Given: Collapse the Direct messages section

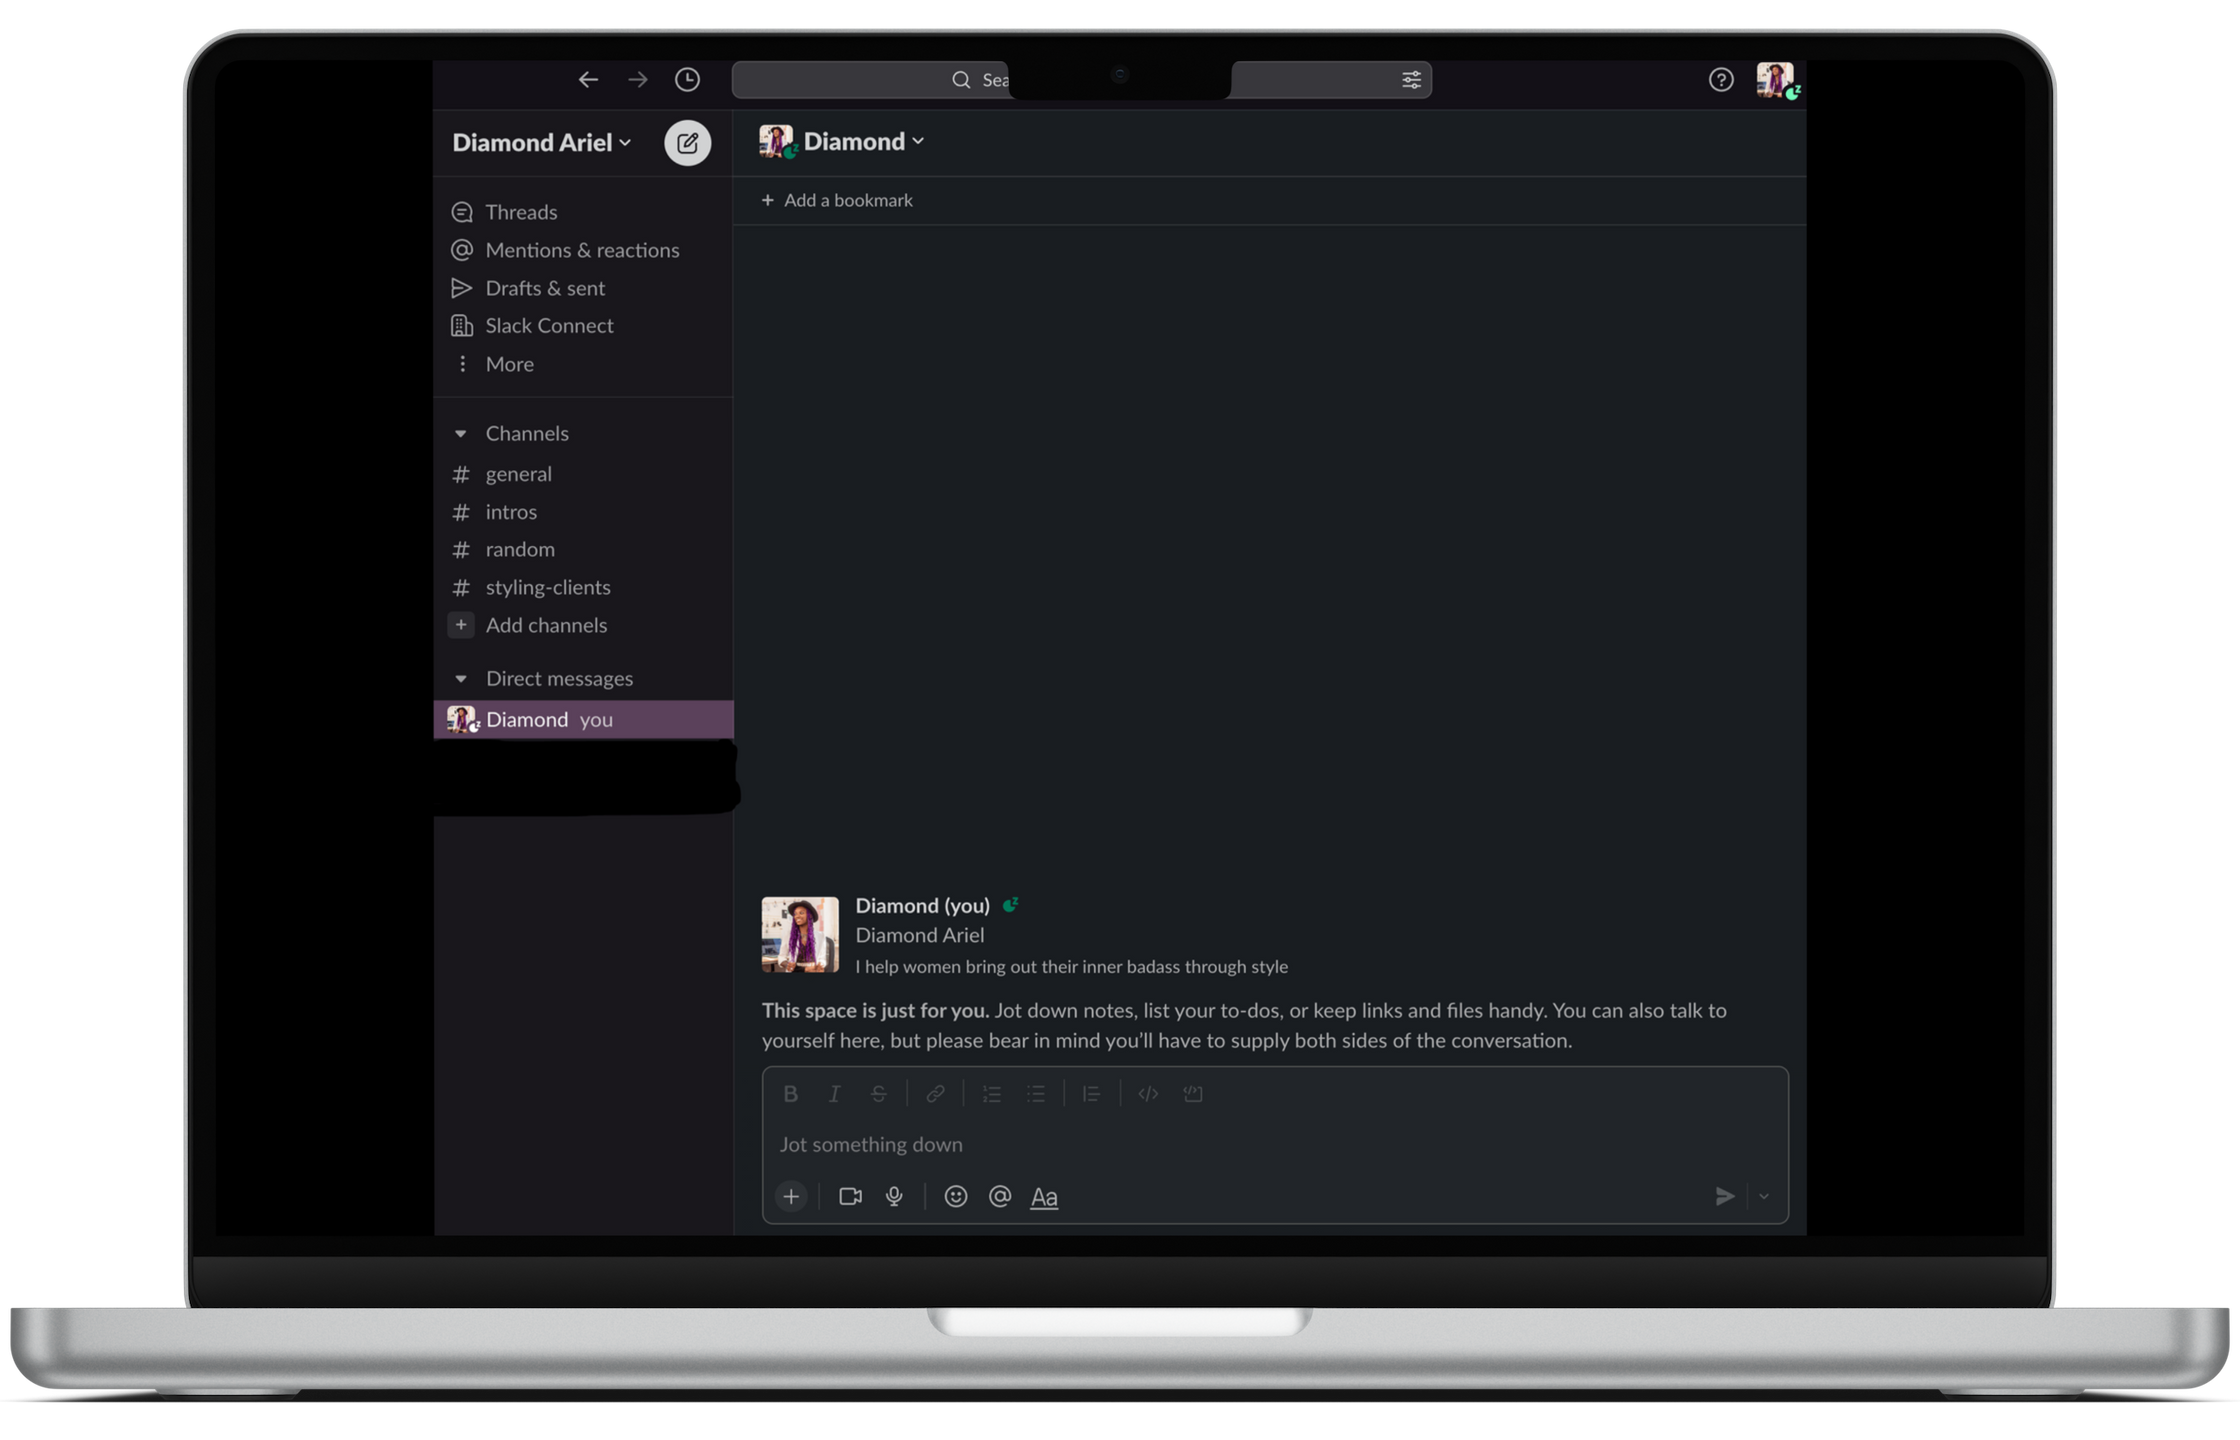Looking at the screenshot, I should tap(461, 679).
